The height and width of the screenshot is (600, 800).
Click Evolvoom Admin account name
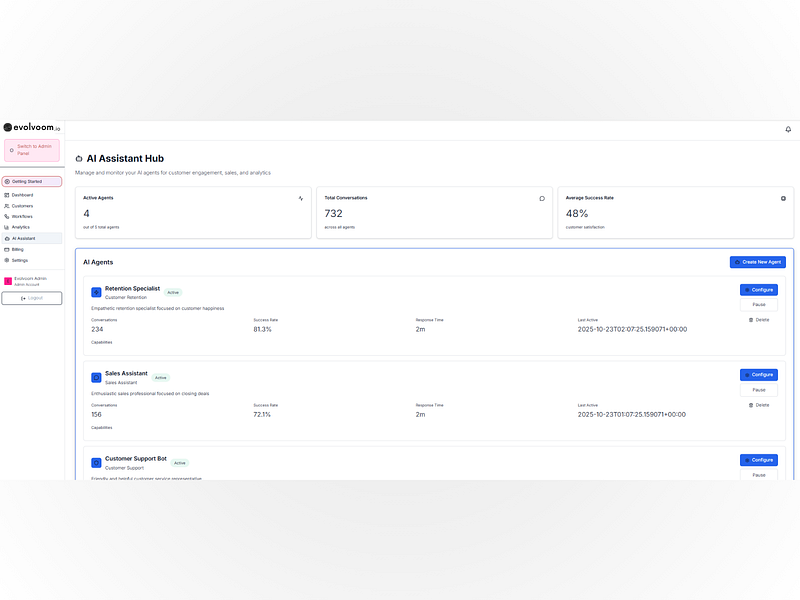pos(31,279)
